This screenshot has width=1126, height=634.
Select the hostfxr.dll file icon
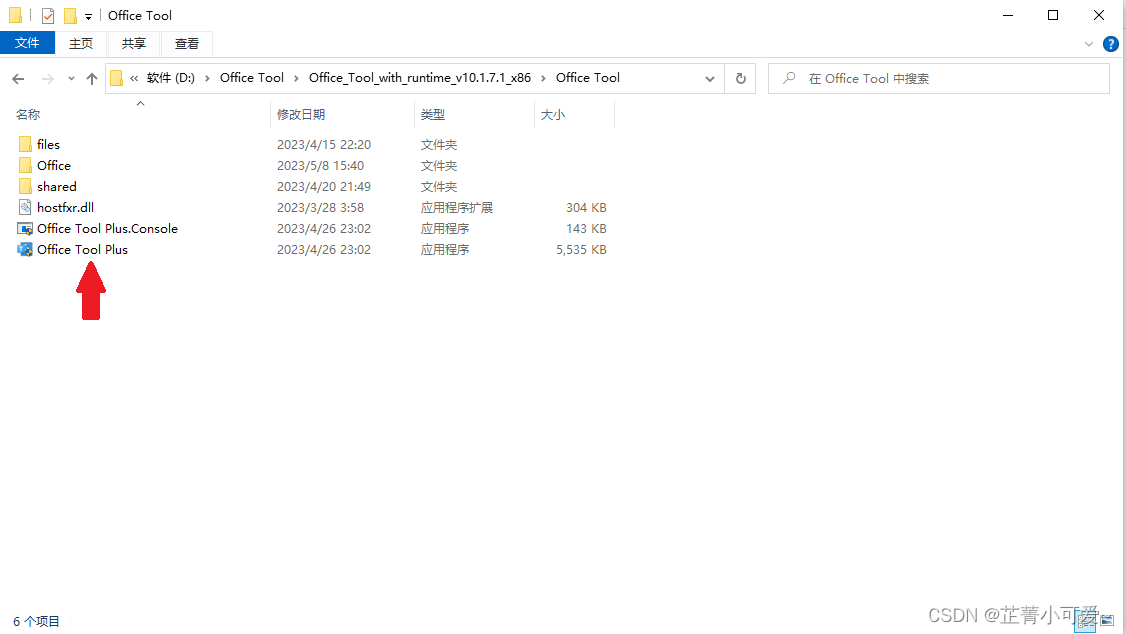click(25, 208)
